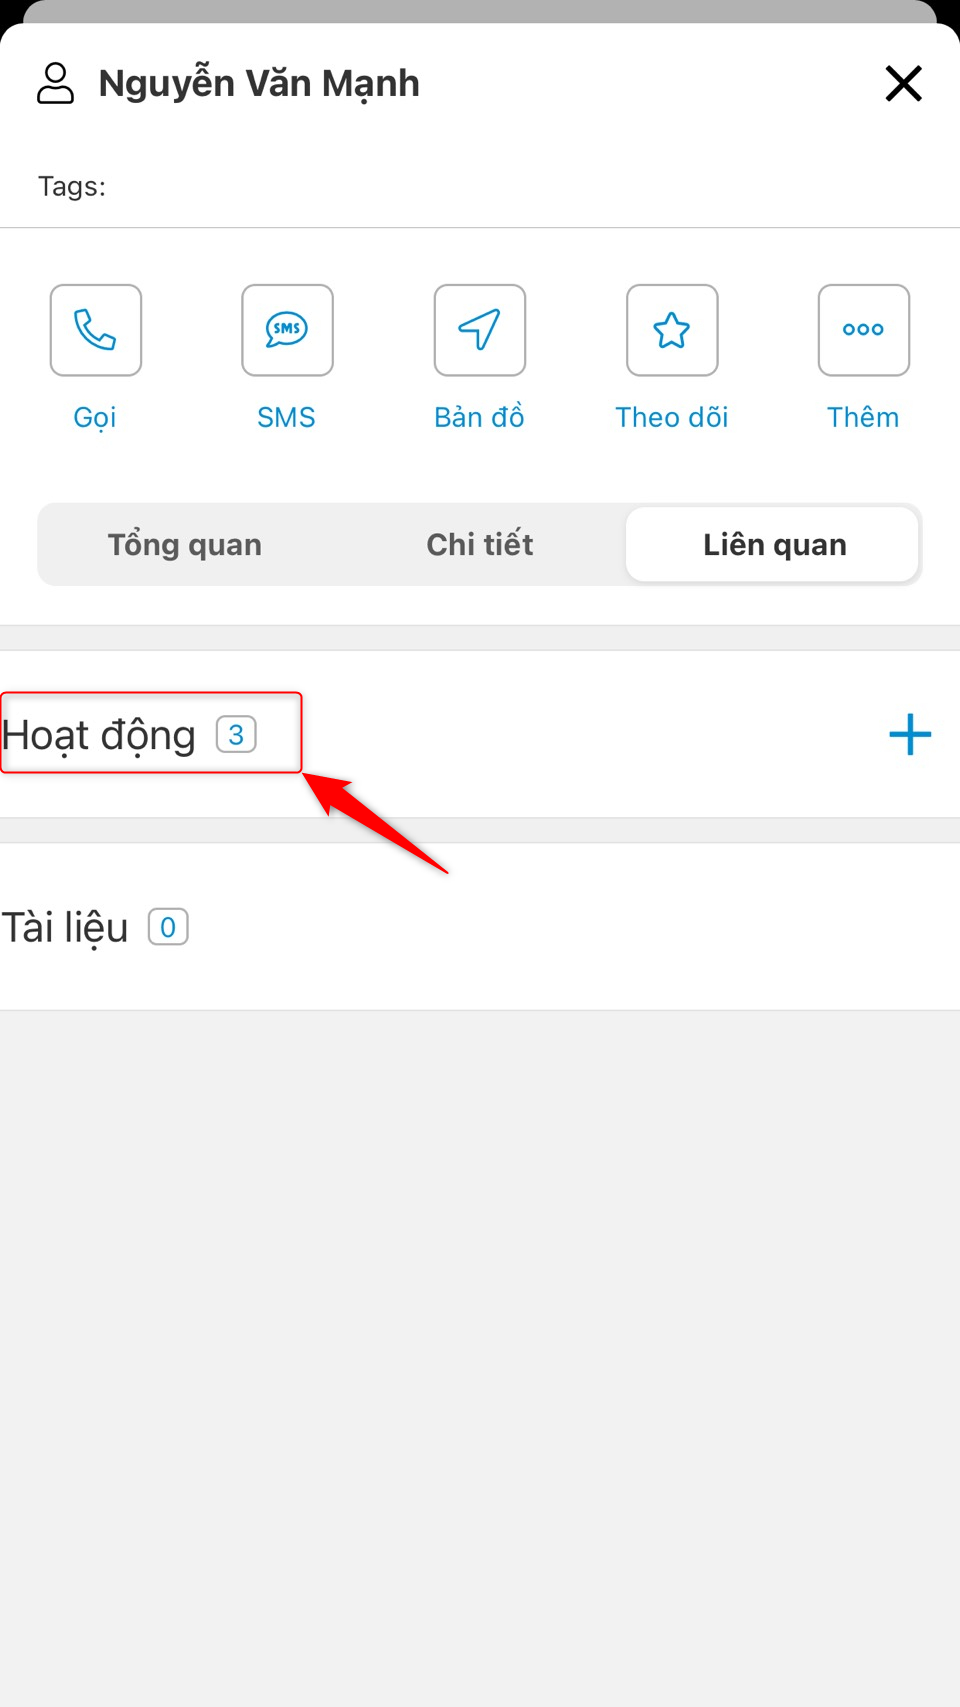Tap the Thêm text label

click(x=863, y=417)
